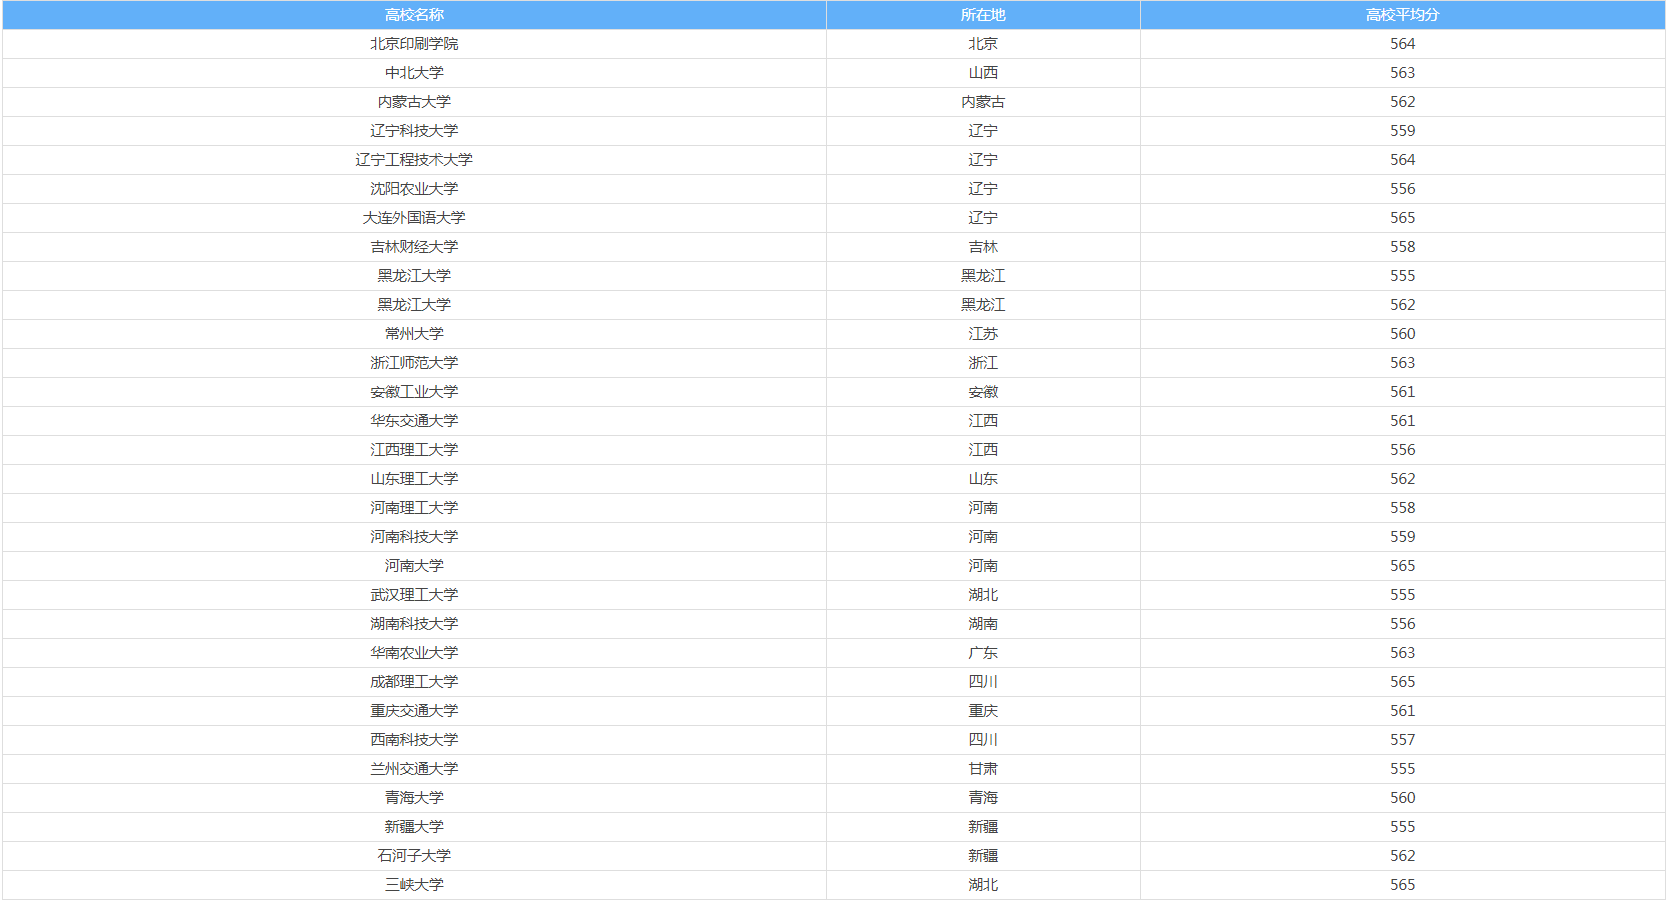The width and height of the screenshot is (1668, 903).
Task: Select the 重庆交通大学 cell
Action: [x=414, y=711]
